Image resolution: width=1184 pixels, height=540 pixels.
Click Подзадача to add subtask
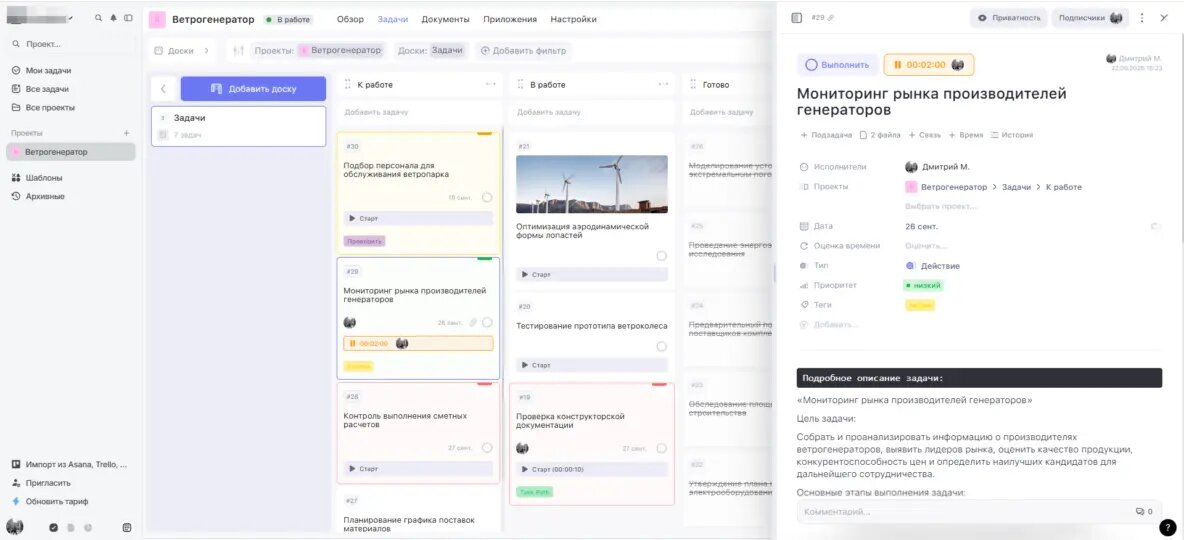pos(826,135)
